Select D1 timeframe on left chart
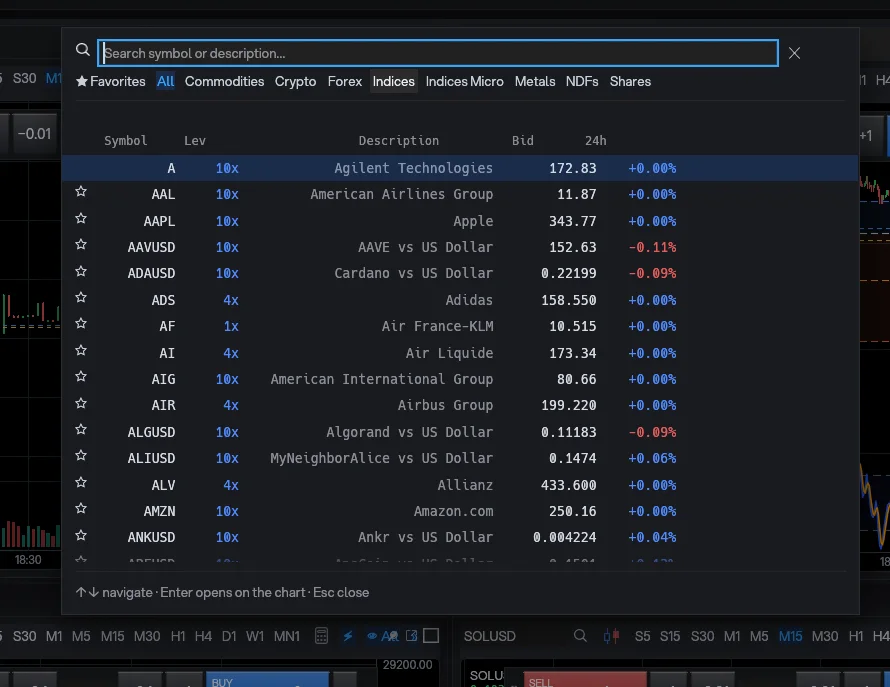Screen dimensions: 890x687 [x=229, y=636]
